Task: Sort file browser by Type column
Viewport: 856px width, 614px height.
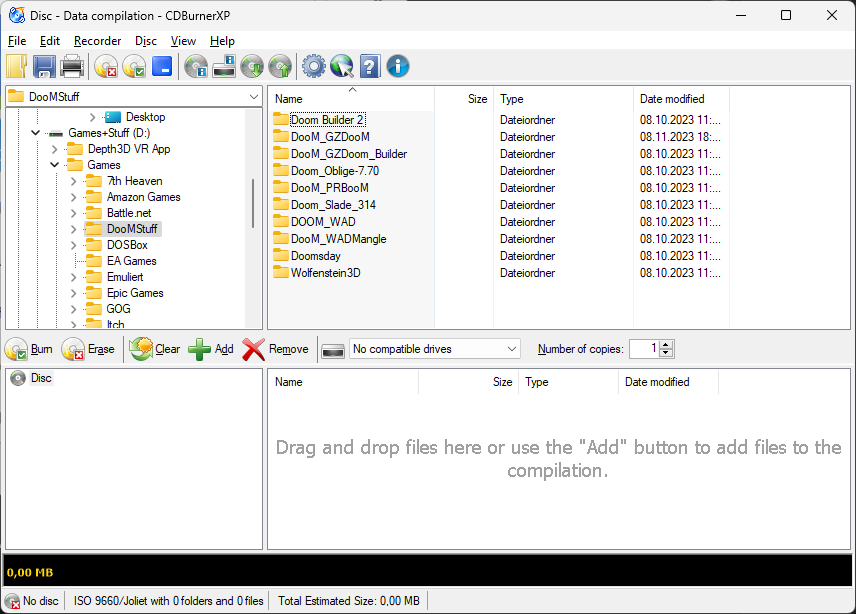Action: (x=563, y=99)
